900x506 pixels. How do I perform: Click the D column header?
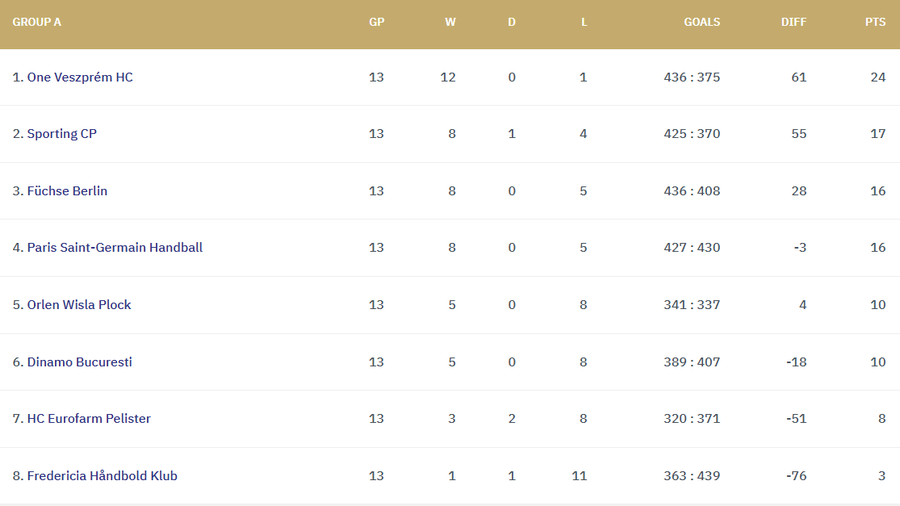coord(512,22)
